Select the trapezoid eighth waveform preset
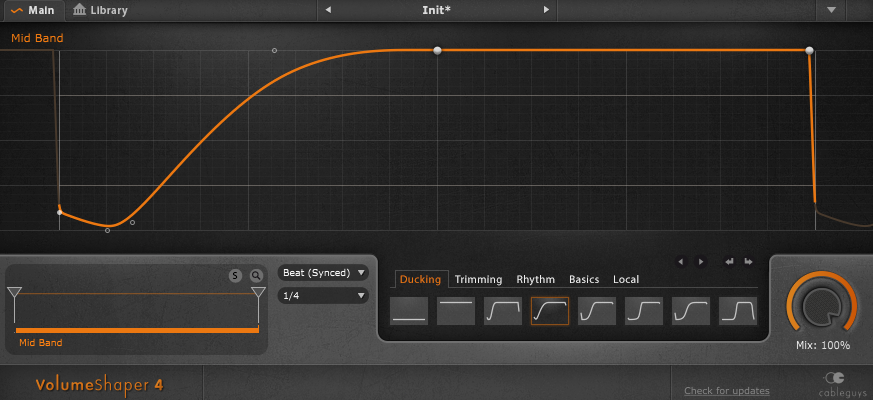The height and width of the screenshot is (400, 873). click(x=738, y=311)
